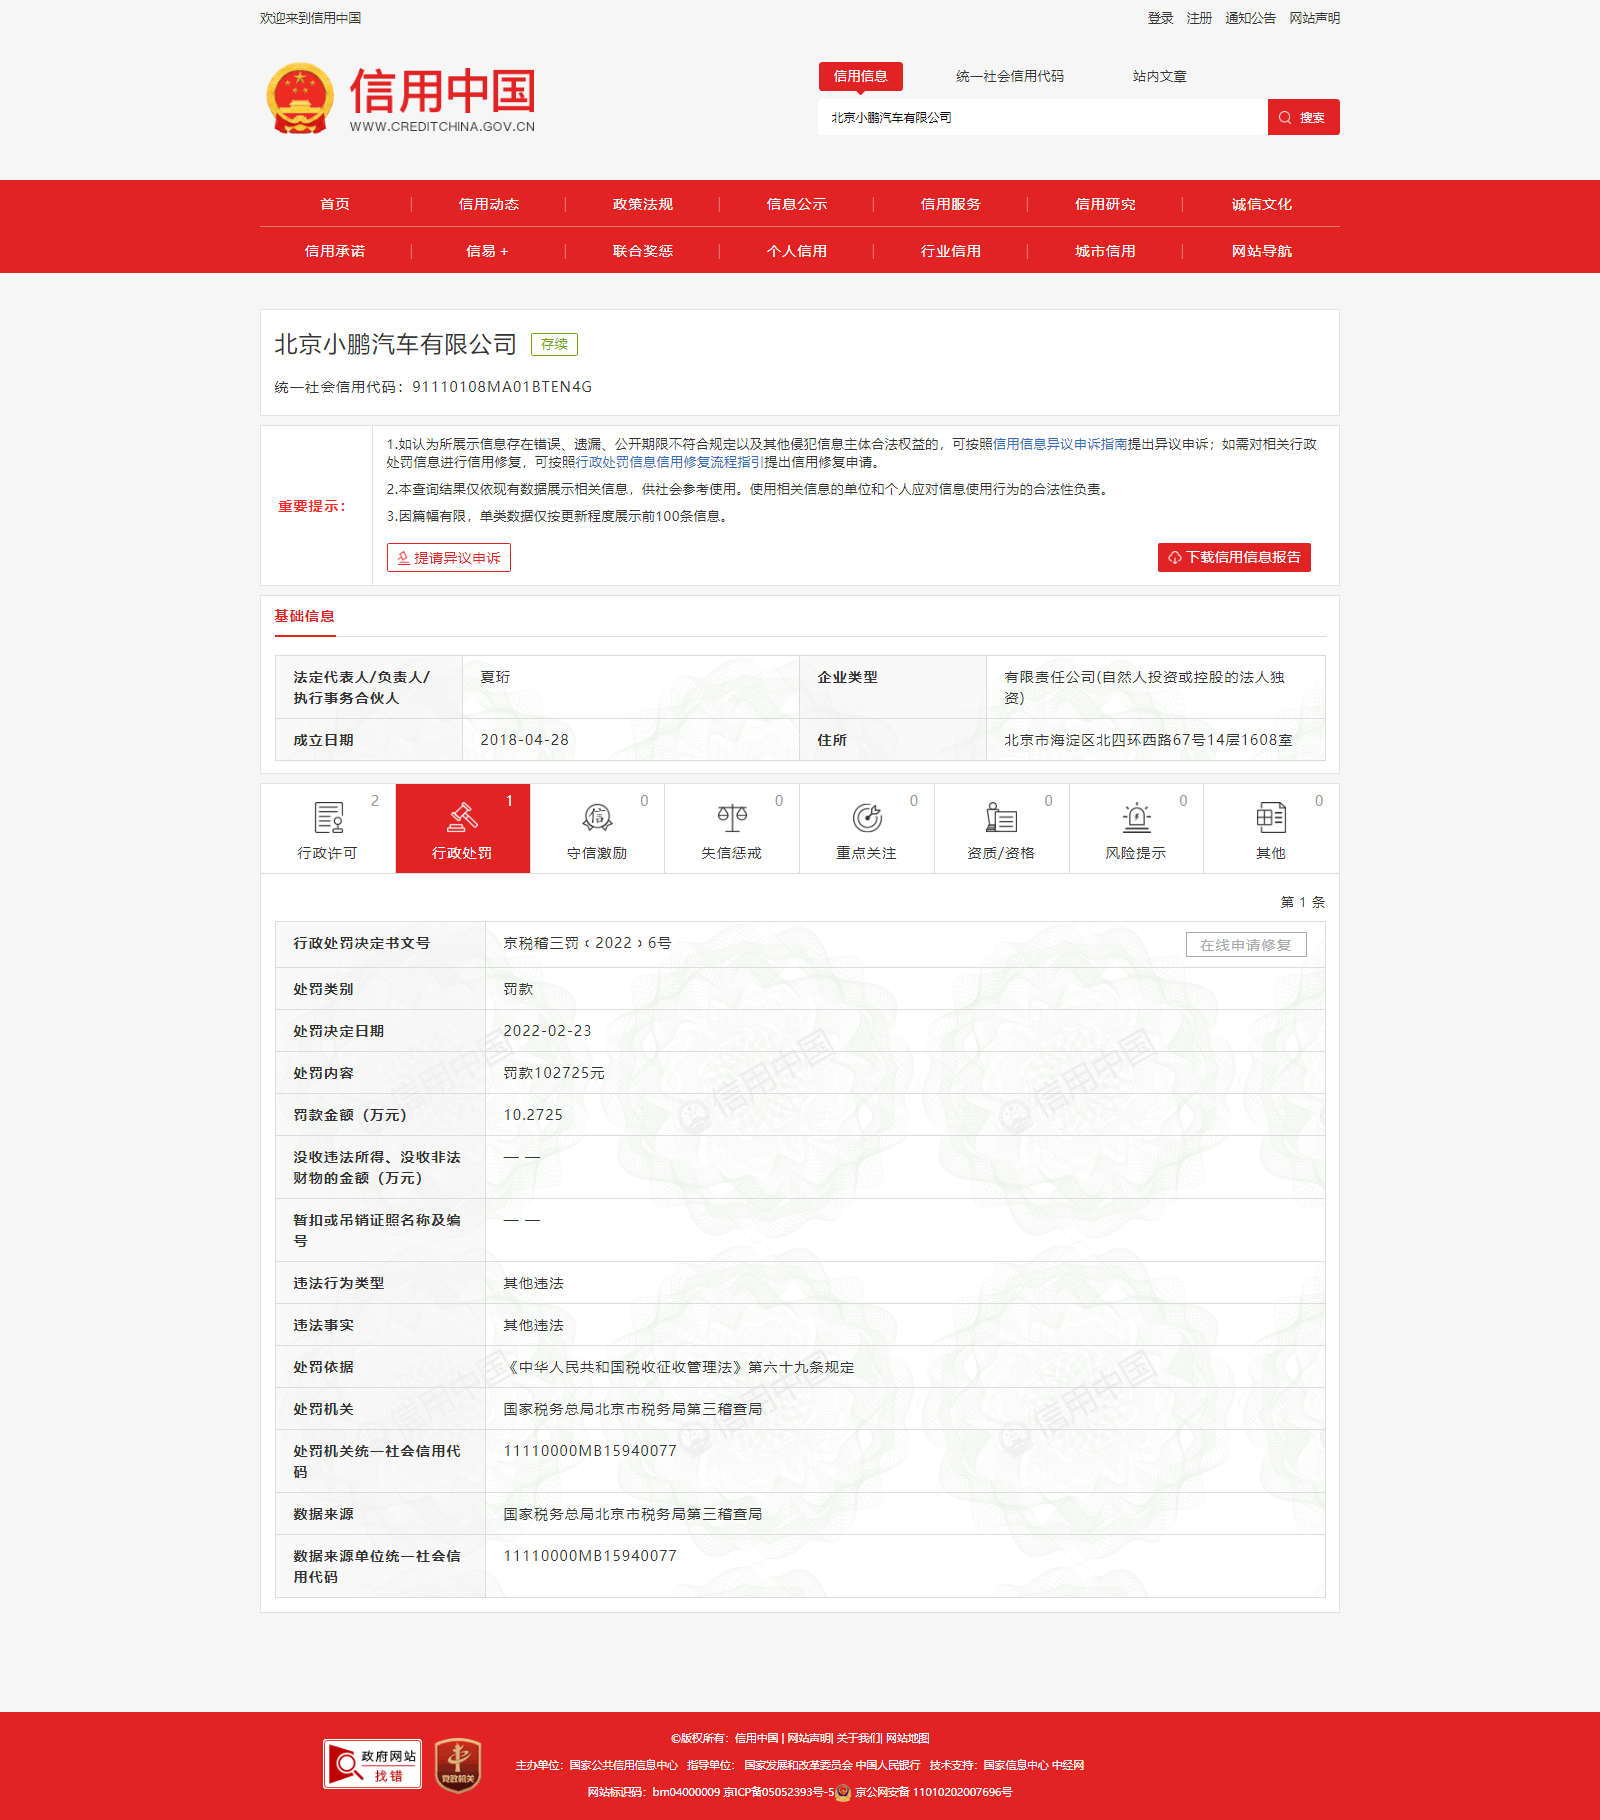Open the 资质/资格 category icon
This screenshot has width=1600, height=1820.
point(1001,817)
